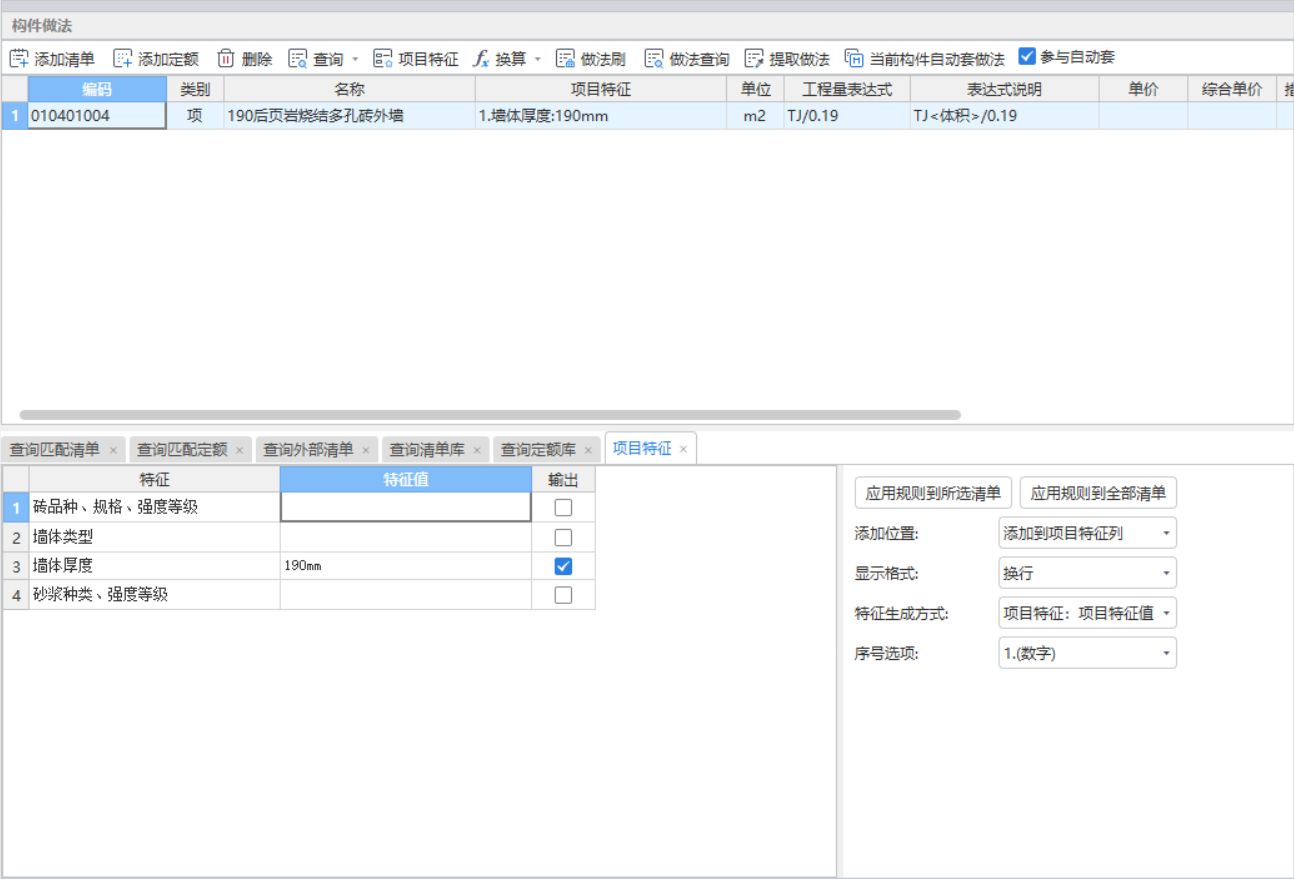Click 应用规则到全部清单 button
This screenshot has height=879, width=1294.
(1098, 493)
